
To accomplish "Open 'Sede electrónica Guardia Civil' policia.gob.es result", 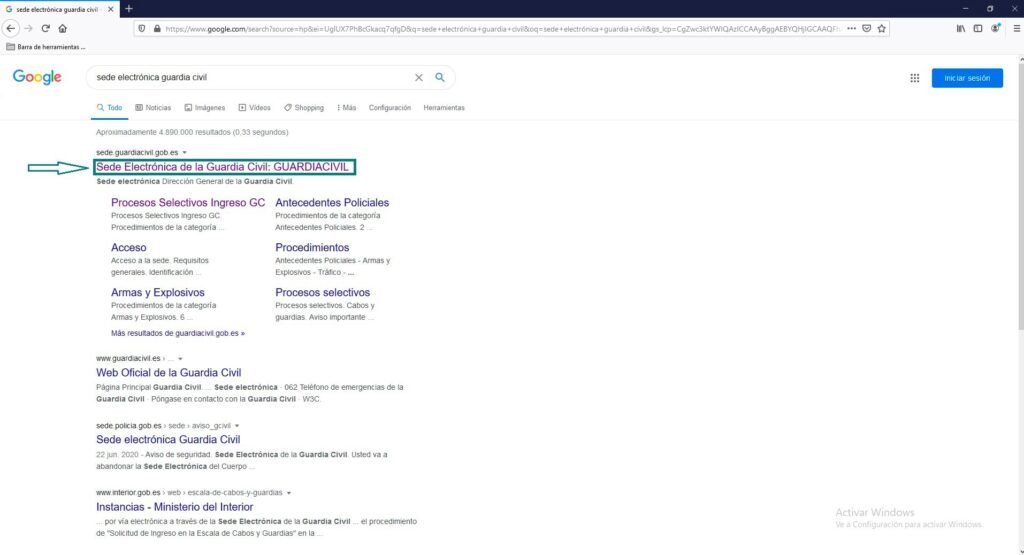I will pyautogui.click(x=168, y=440).
